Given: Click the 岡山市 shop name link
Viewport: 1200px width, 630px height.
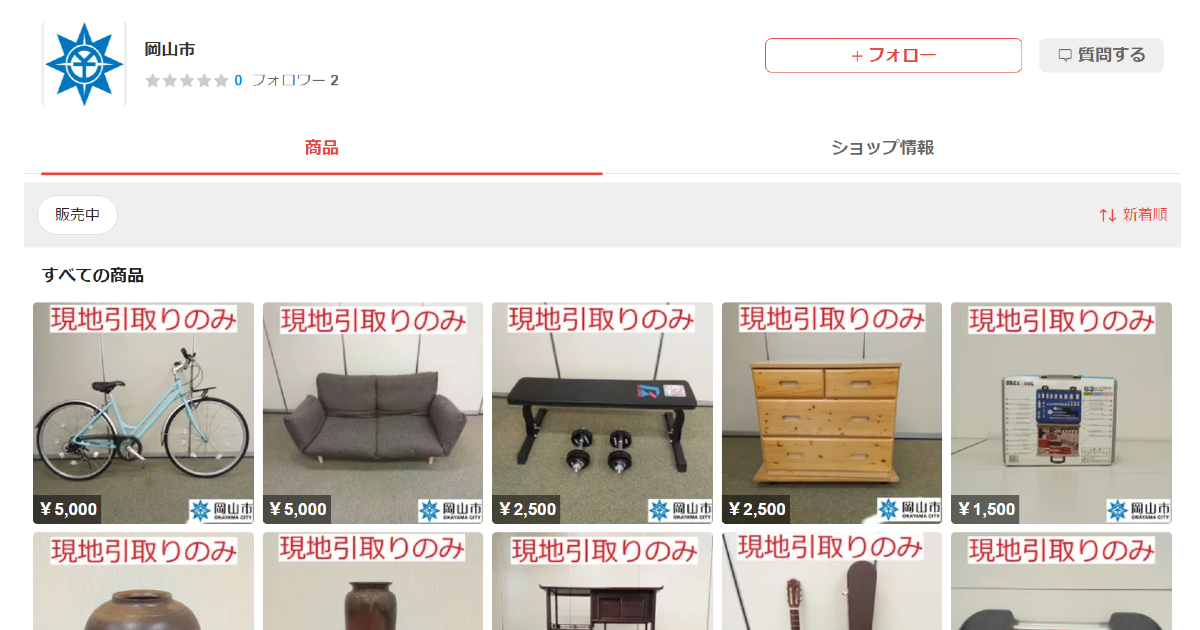Looking at the screenshot, I should (x=169, y=50).
